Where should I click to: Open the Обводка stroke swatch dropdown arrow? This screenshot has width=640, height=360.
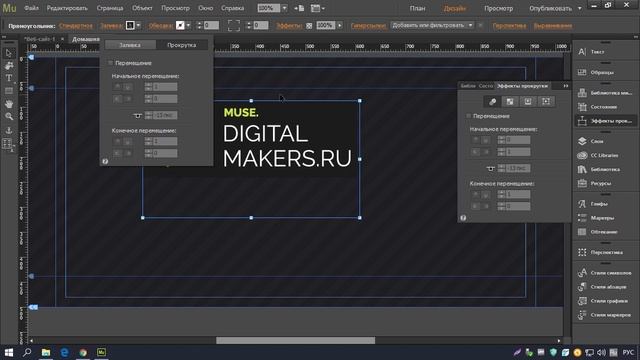click(x=188, y=25)
